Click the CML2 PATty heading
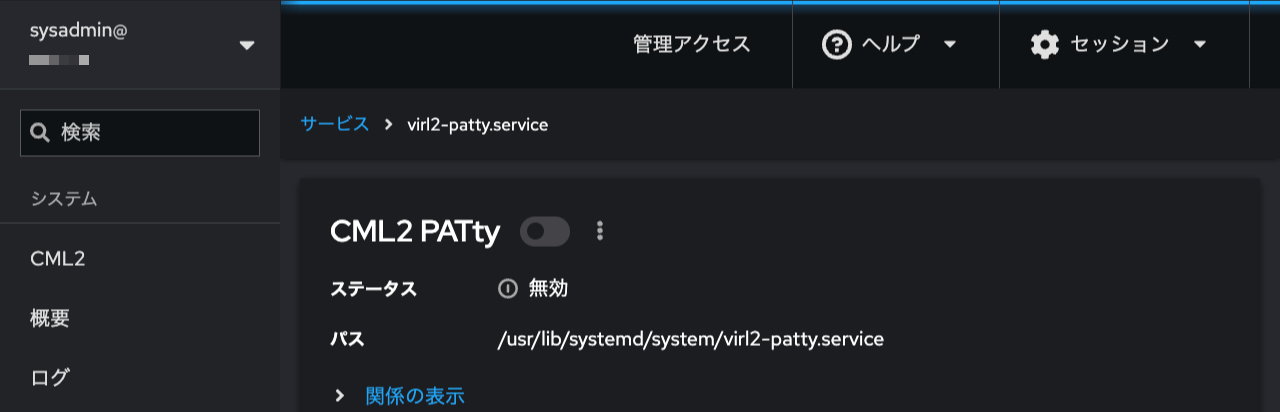Screen dimensions: 1280x412 [x=415, y=231]
